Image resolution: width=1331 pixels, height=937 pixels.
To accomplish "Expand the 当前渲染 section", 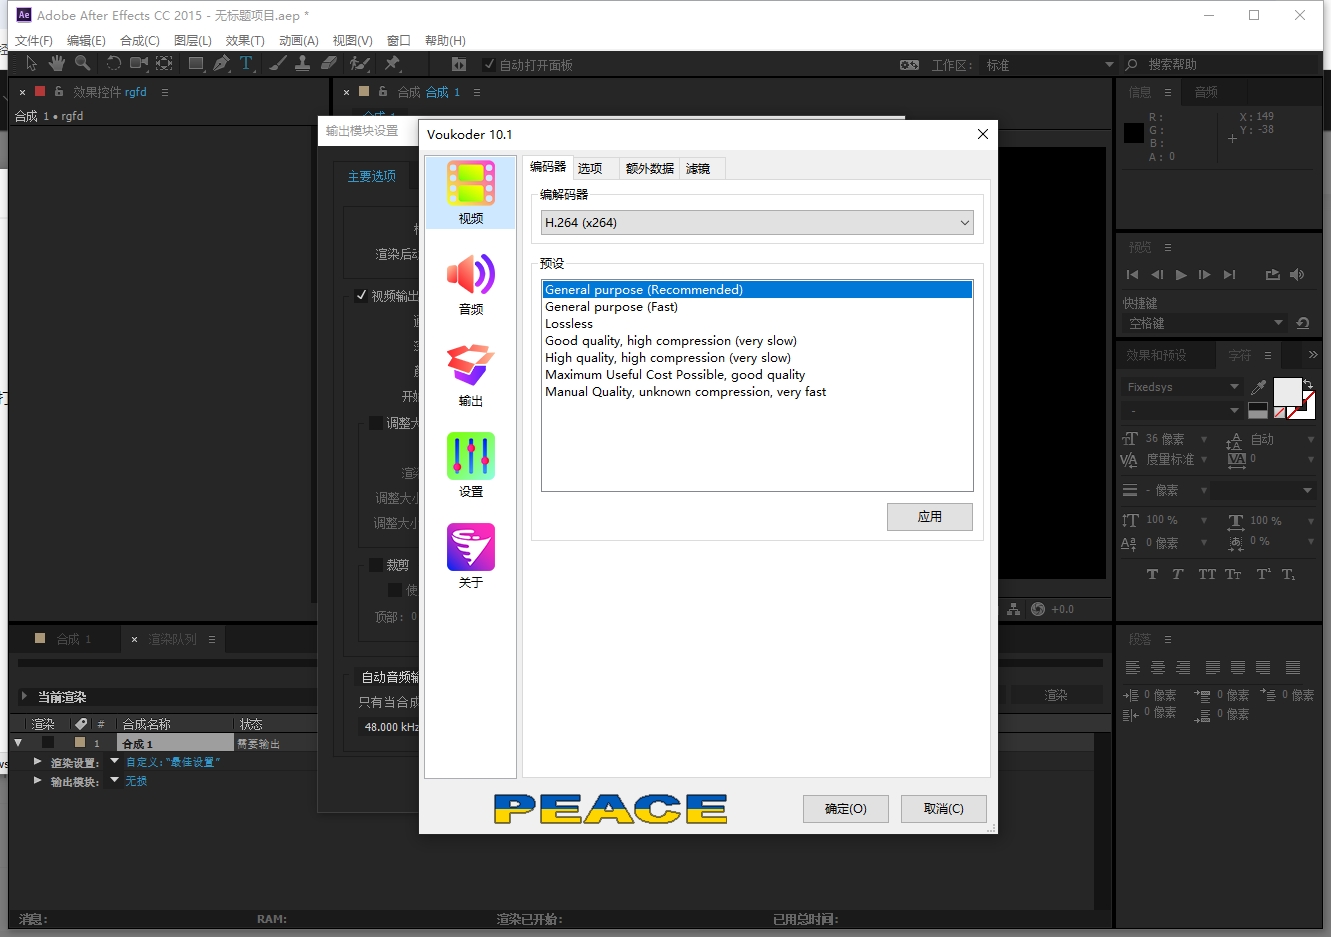I will (24, 696).
